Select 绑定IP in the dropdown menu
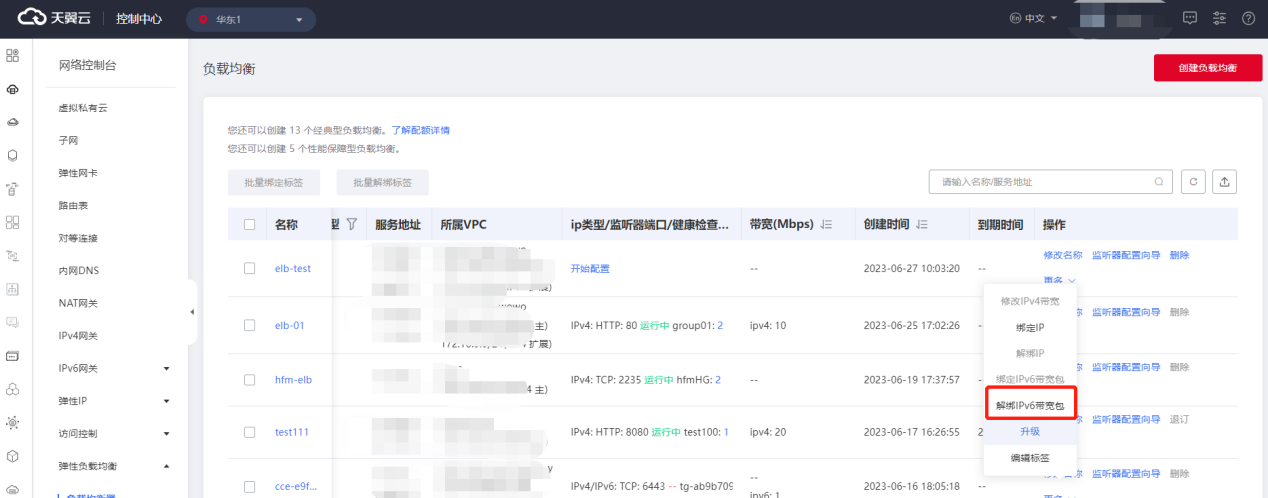Viewport: 1268px width, 498px height. point(1030,327)
